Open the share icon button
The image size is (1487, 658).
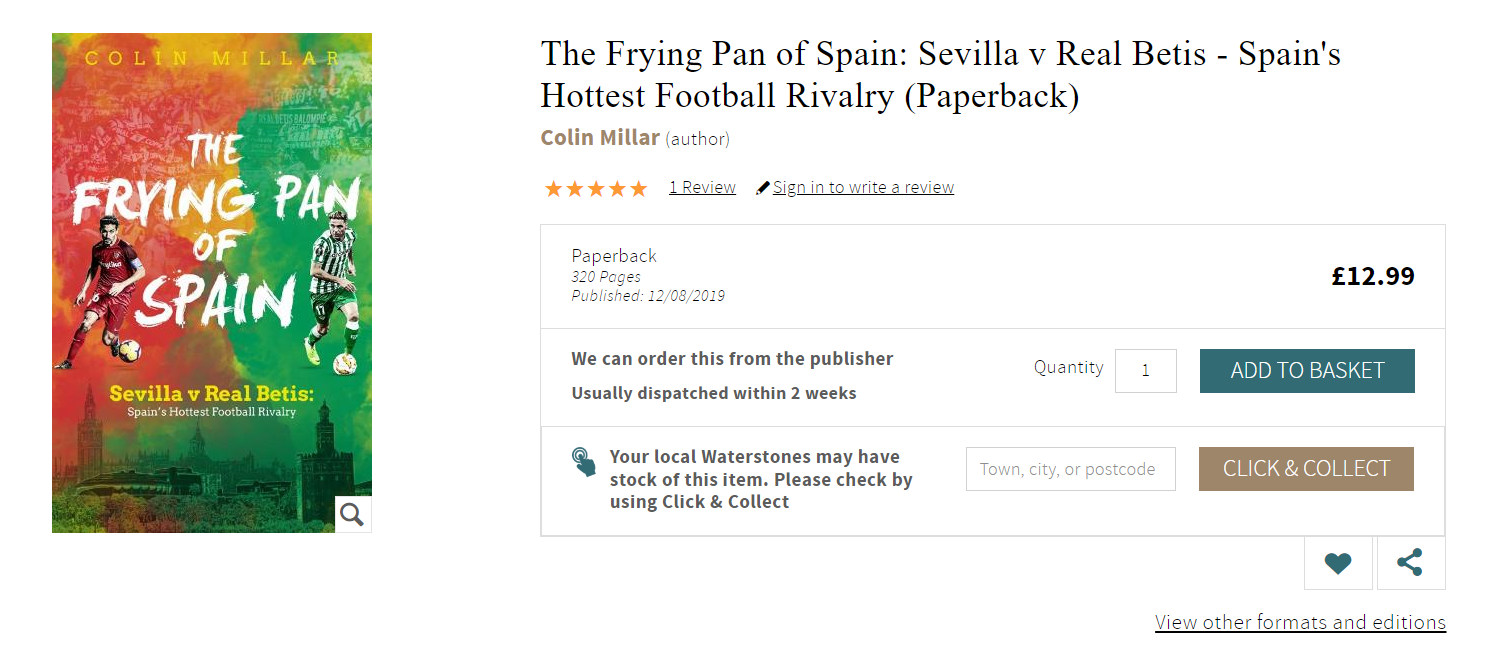tap(1410, 564)
